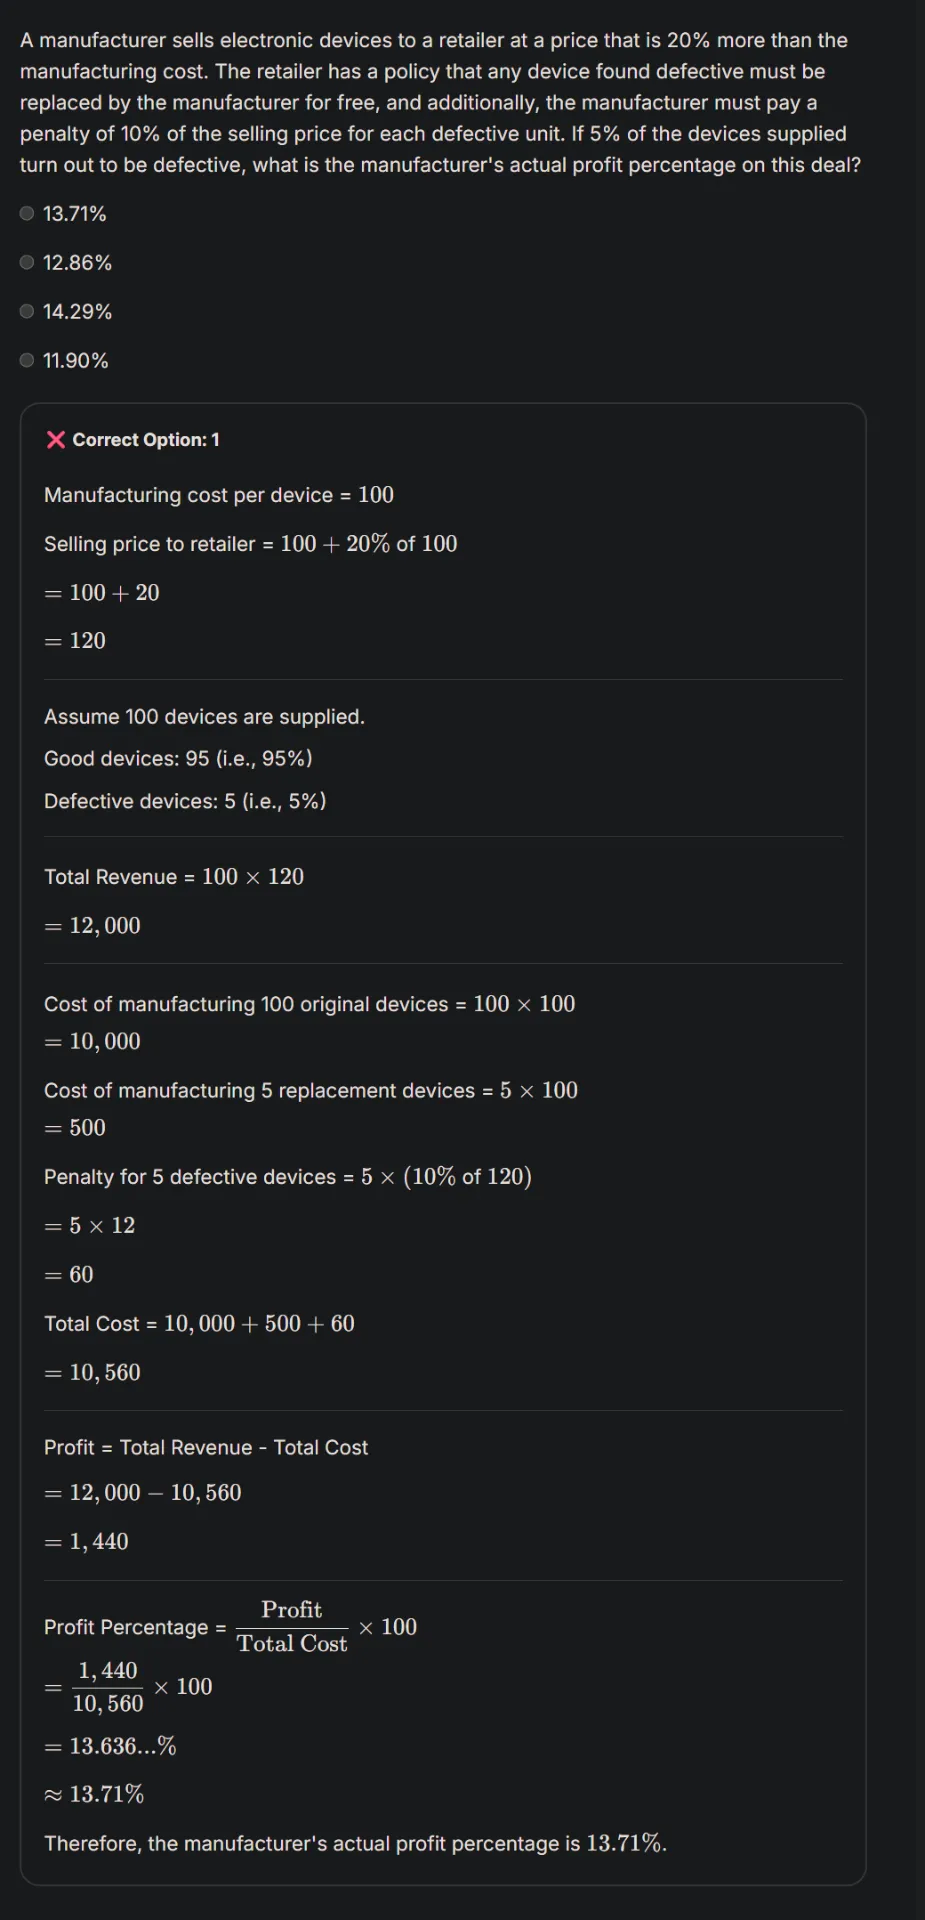Choose the 14.29% option radio button
The height and width of the screenshot is (1920, 925).
27,311
